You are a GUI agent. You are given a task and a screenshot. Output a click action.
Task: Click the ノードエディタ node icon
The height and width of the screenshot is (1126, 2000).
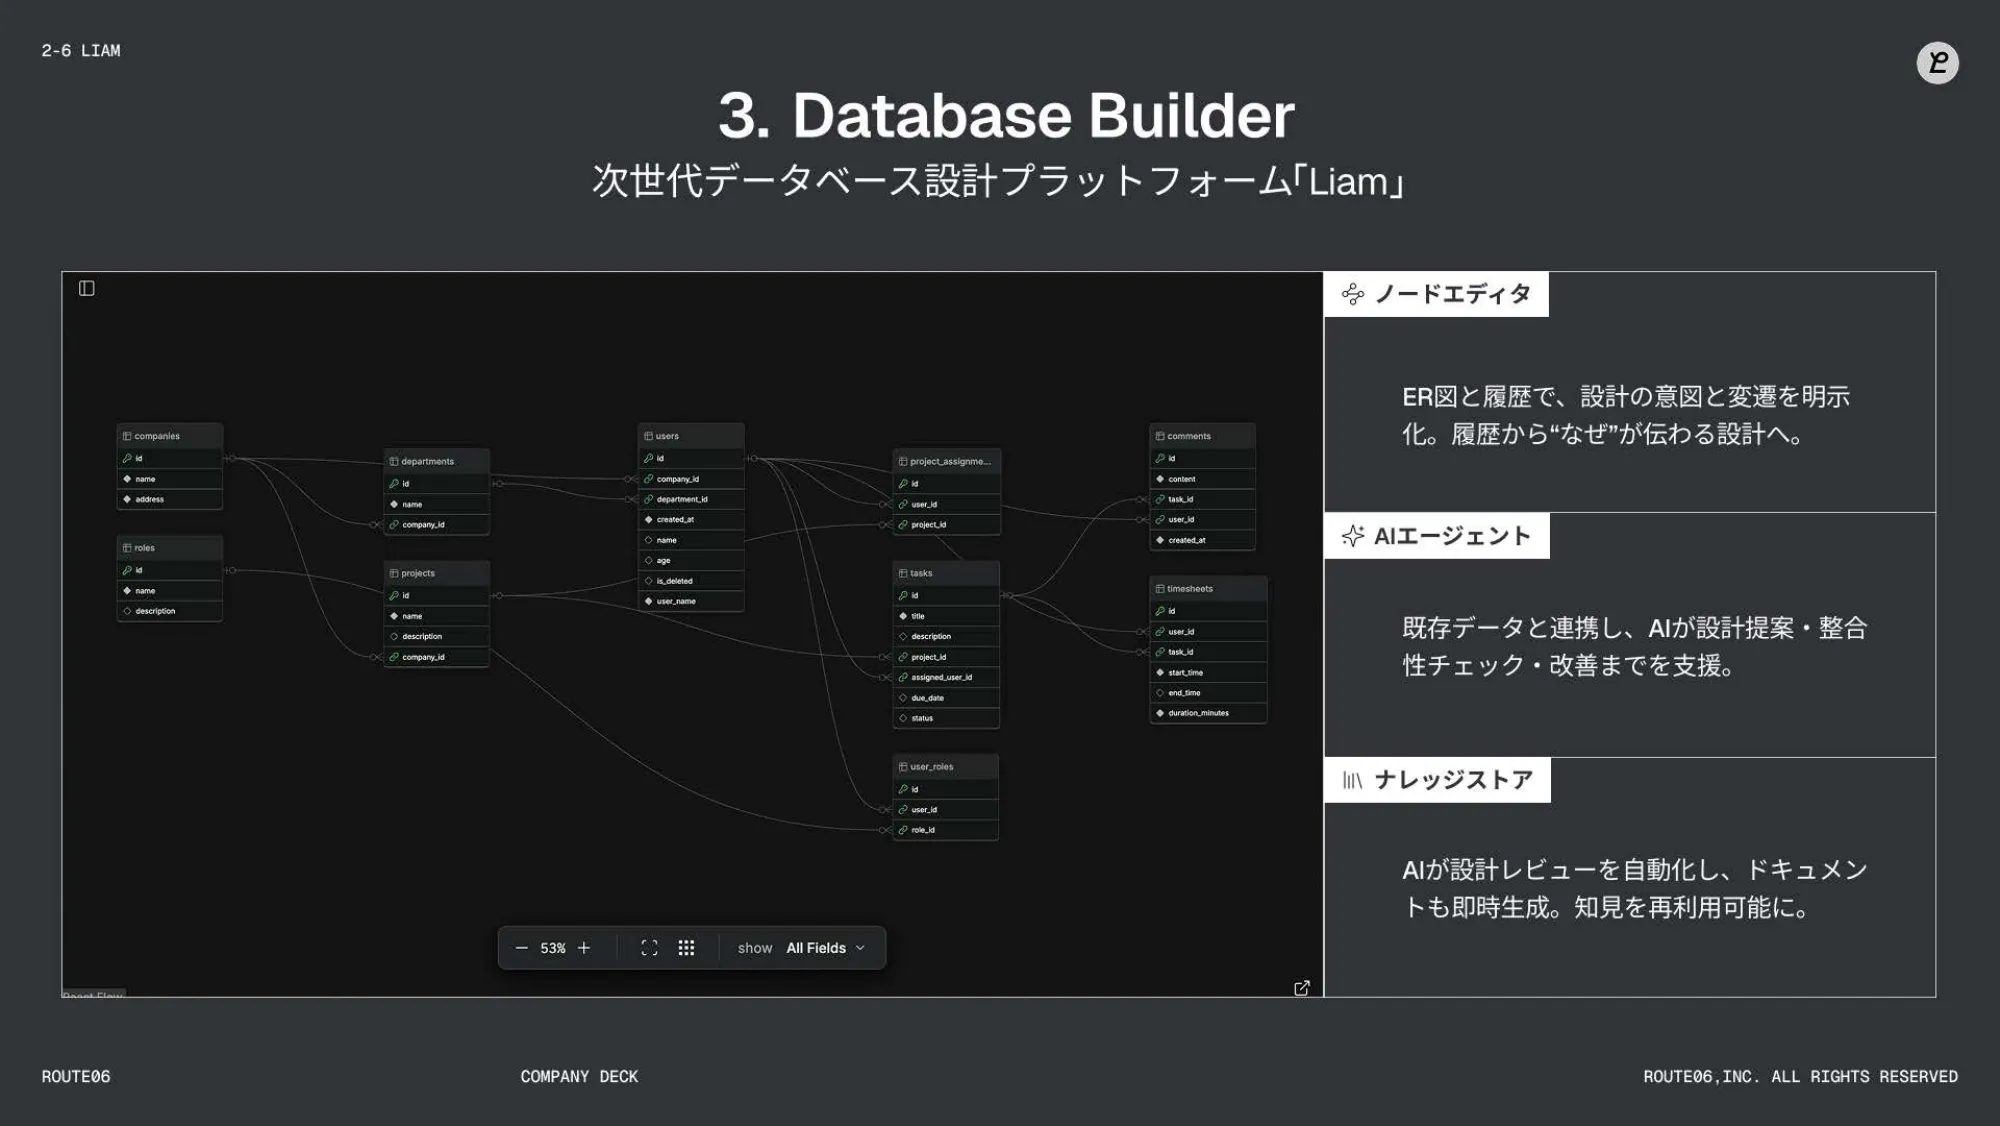tap(1352, 294)
